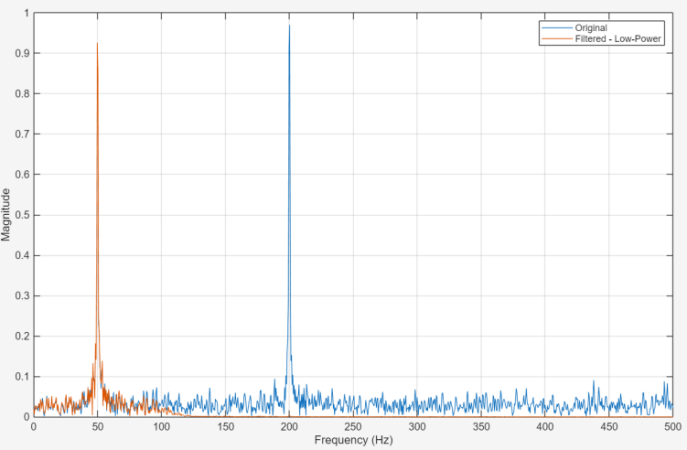Click the top of the blue 200 Hz peak

289,26
